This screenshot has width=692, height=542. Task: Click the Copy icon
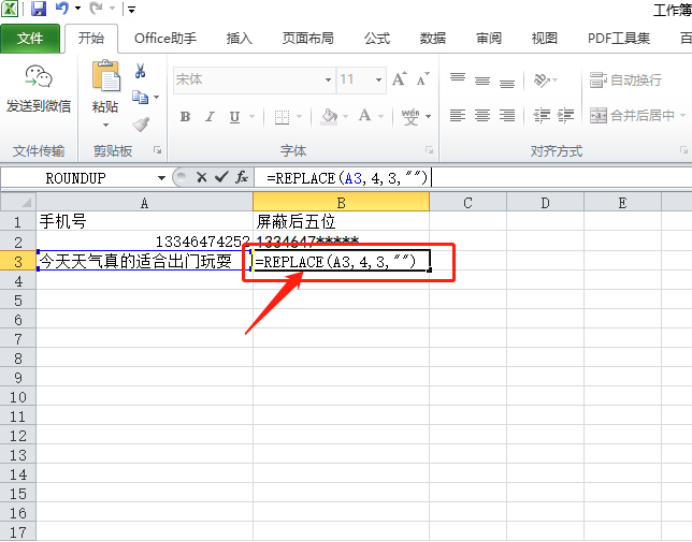(140, 97)
